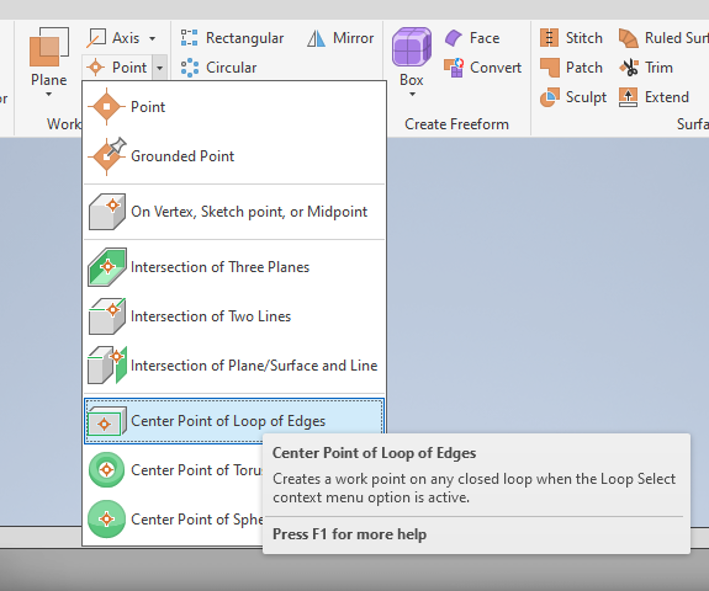Select Intersection of Three Planes option
Screen dimensions: 709x591
219,267
